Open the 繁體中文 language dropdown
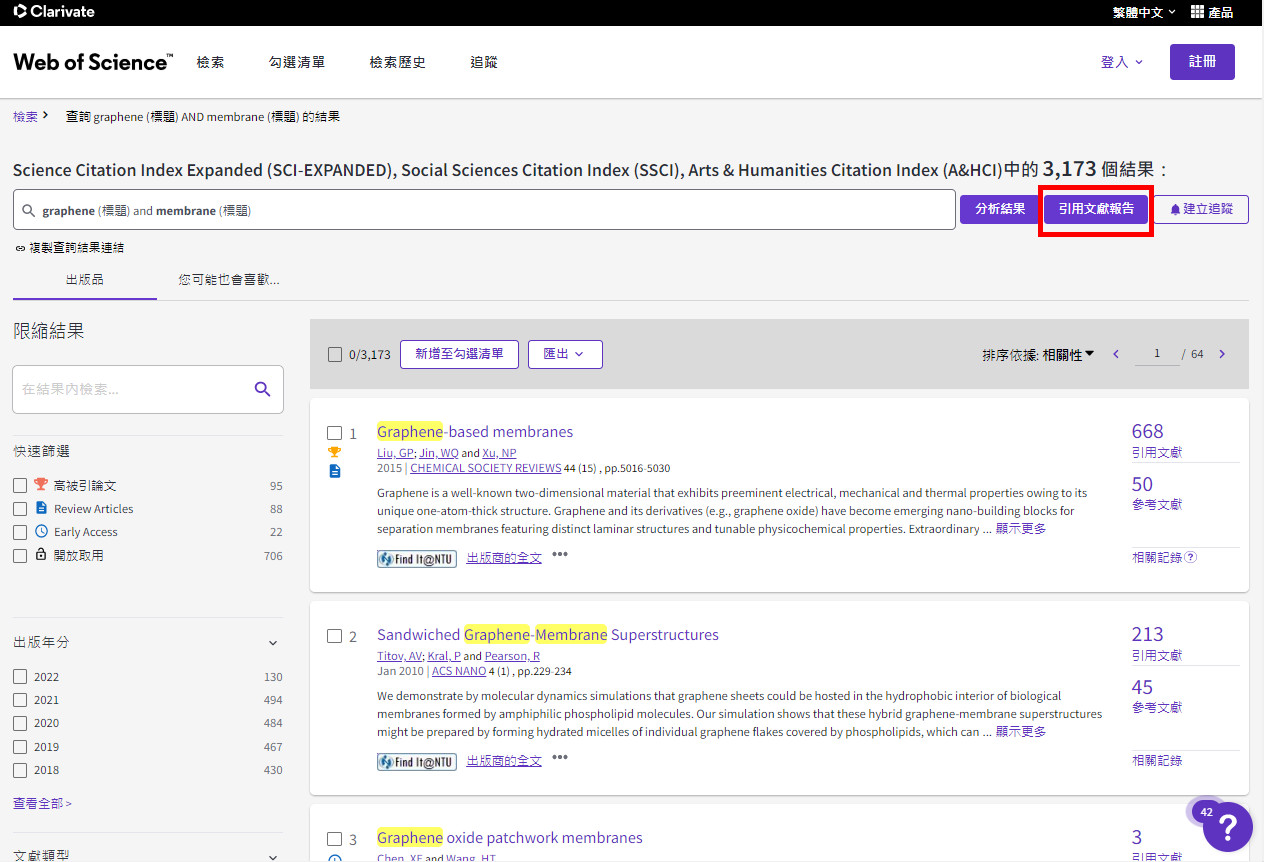Screen dimensions: 1264x862 point(1144,12)
